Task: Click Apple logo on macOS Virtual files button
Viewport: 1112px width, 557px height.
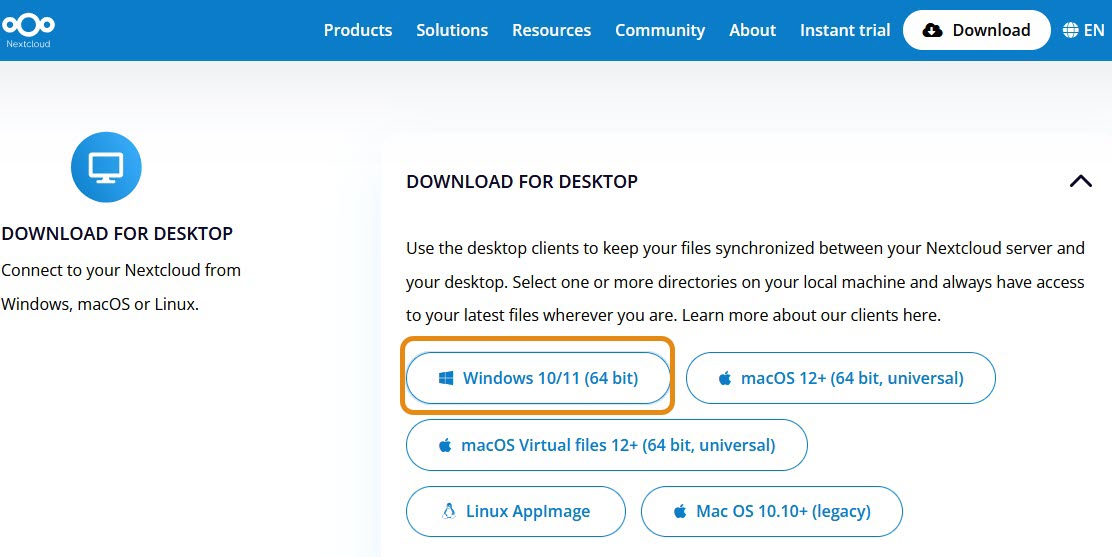Action: [x=445, y=445]
